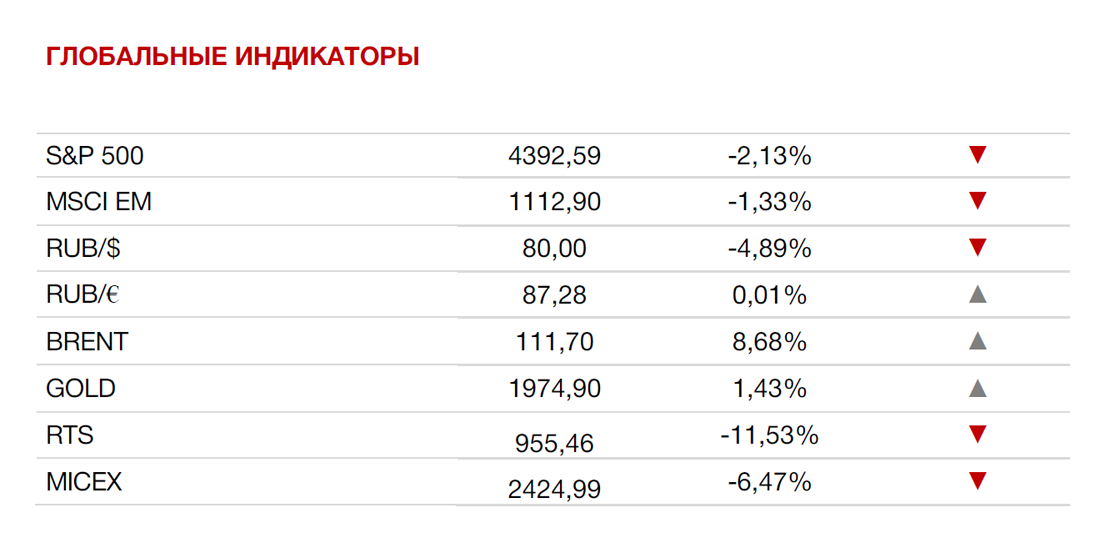Select the GOLD price 1974,90

[x=554, y=388]
